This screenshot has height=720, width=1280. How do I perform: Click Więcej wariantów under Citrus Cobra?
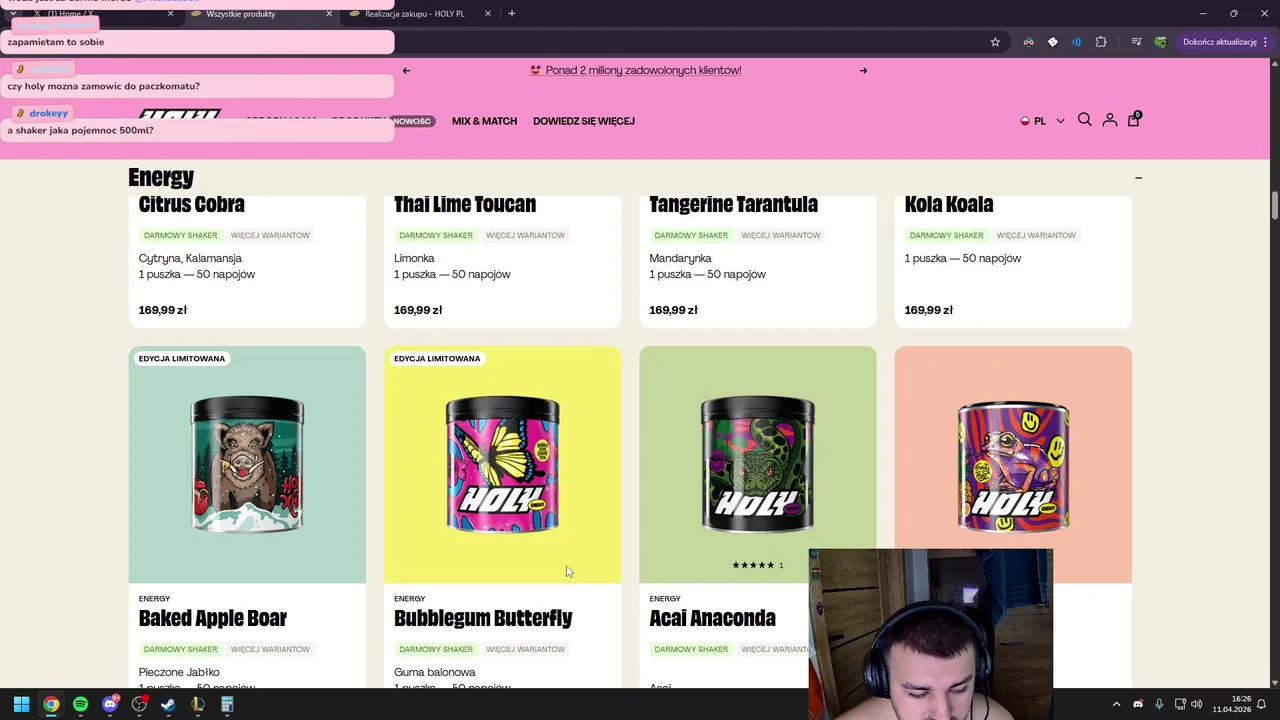click(270, 235)
